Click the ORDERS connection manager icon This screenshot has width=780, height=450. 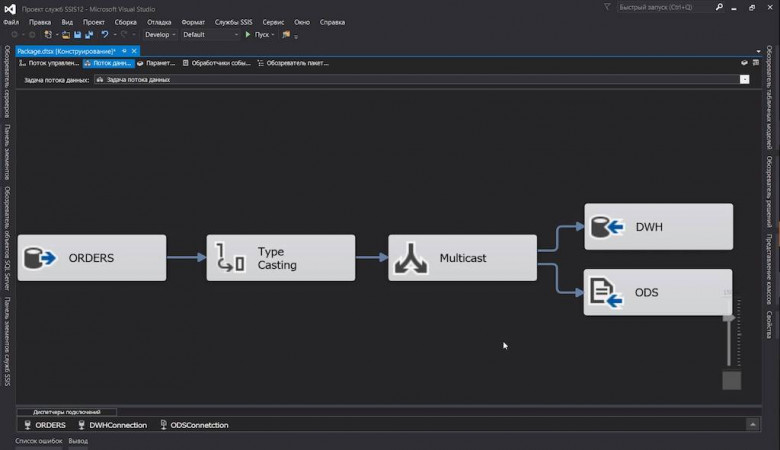27,425
